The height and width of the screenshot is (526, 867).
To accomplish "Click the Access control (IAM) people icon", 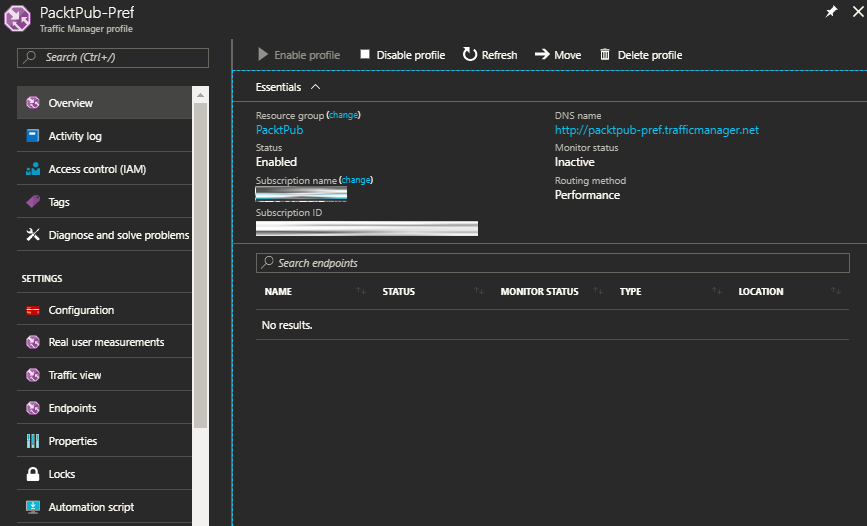I will click(33, 169).
